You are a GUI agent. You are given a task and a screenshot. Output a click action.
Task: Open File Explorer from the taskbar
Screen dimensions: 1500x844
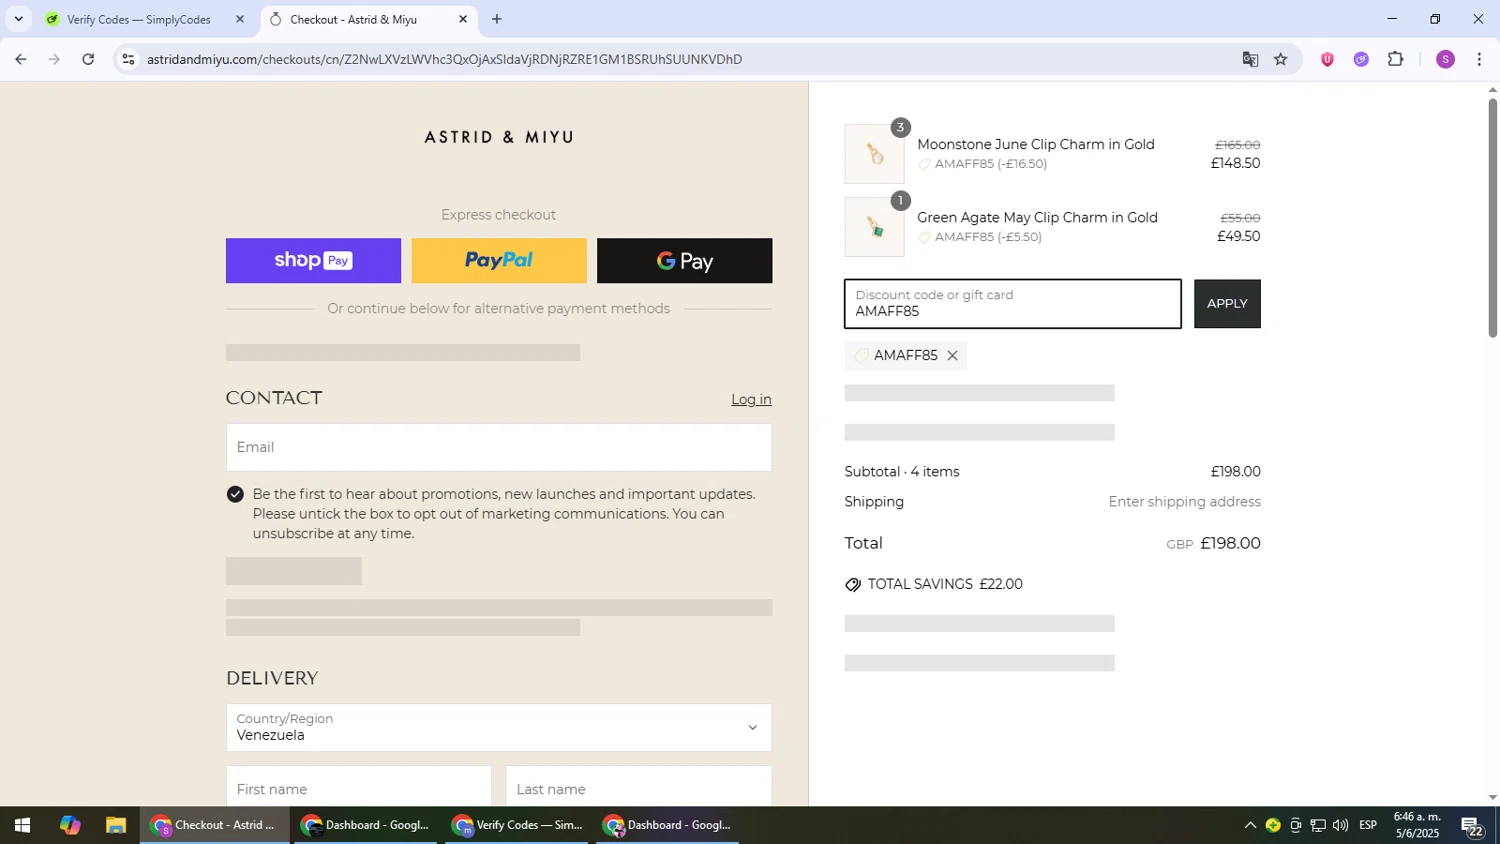116,825
